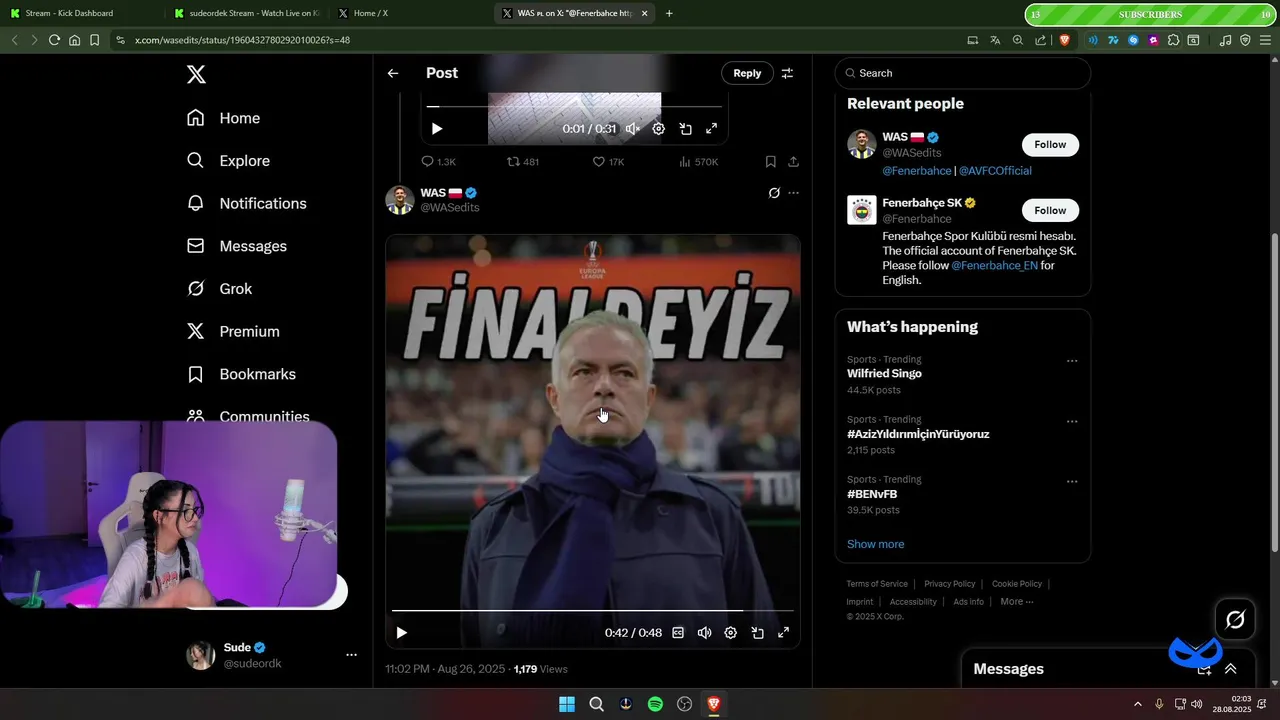Open the browser main menu
This screenshot has height=720, width=1280.
1265,40
